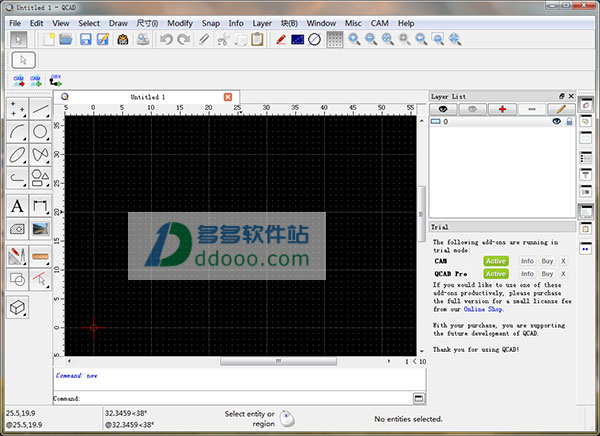Save the drawing using the floppy disk icon
Screen dimensions: 600x436
click(85, 39)
